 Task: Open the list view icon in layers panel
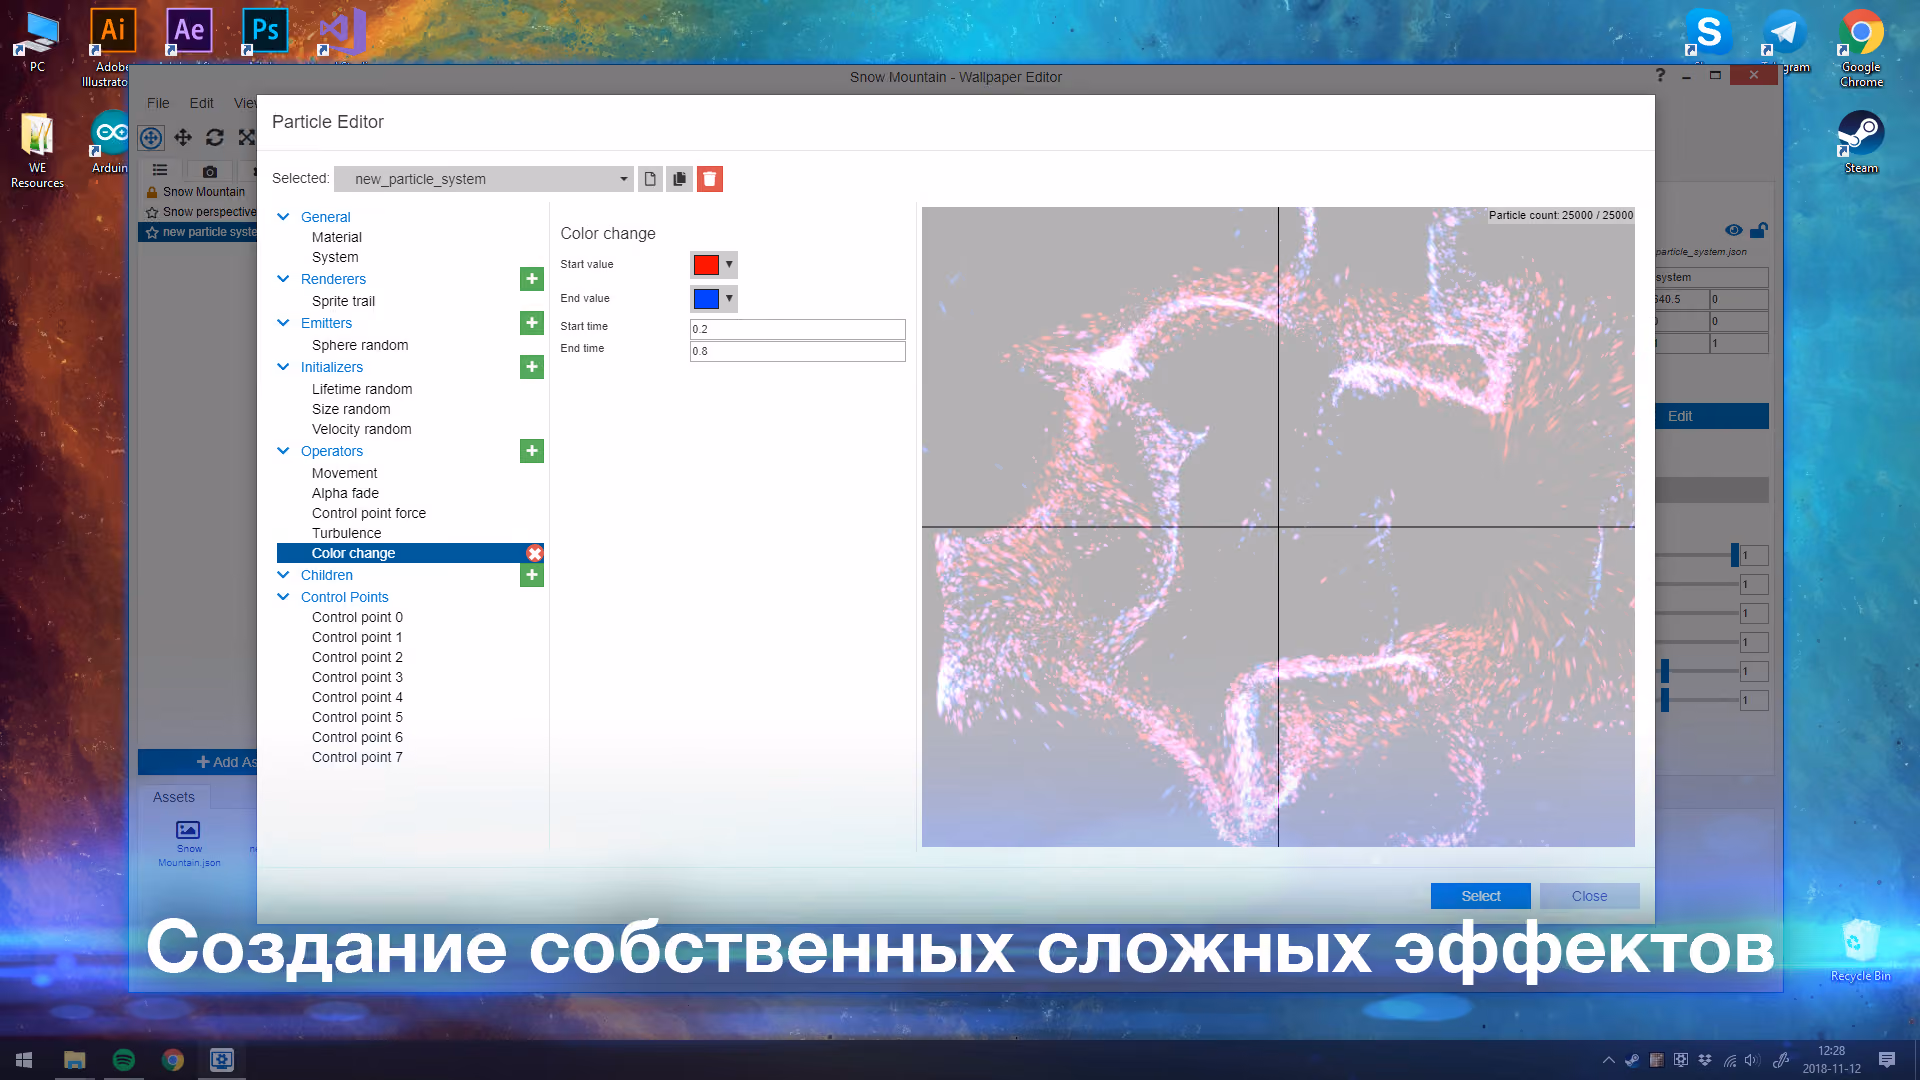pyautogui.click(x=160, y=171)
